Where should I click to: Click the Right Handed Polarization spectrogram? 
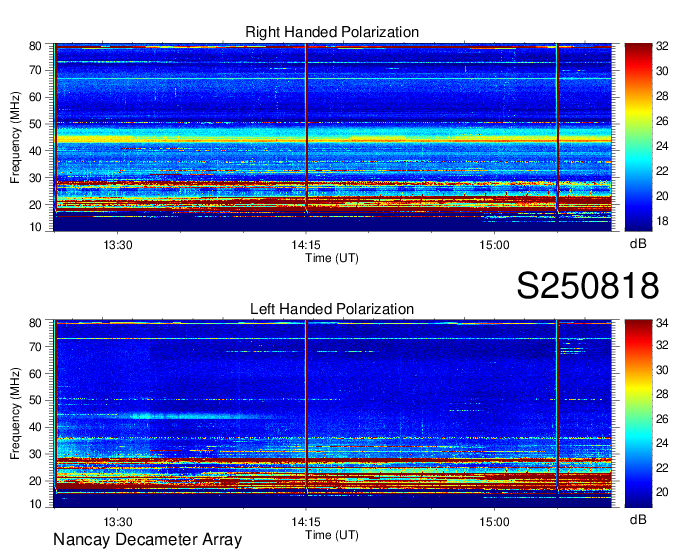[x=333, y=137]
